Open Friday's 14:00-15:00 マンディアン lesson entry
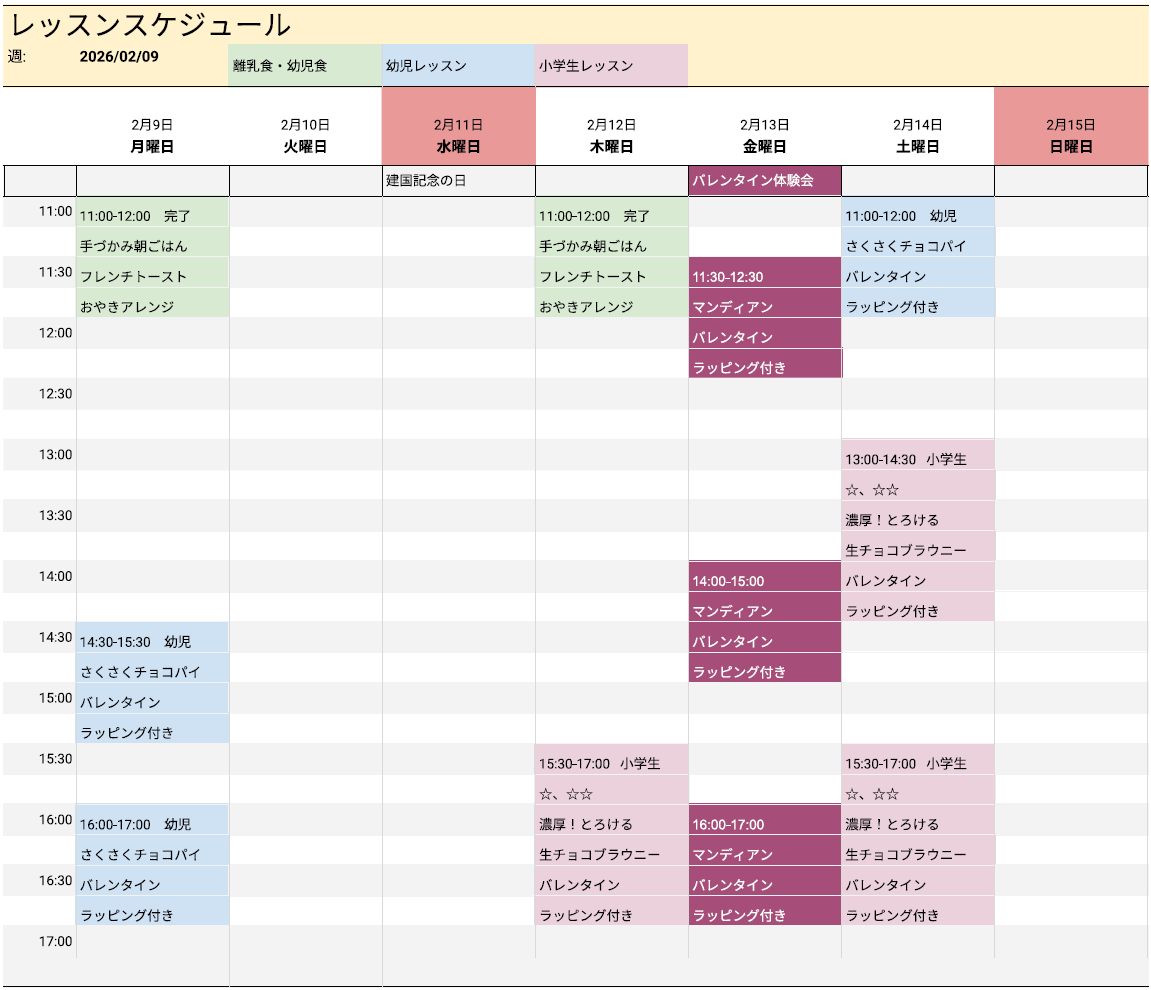The height and width of the screenshot is (990, 1151). 764,581
